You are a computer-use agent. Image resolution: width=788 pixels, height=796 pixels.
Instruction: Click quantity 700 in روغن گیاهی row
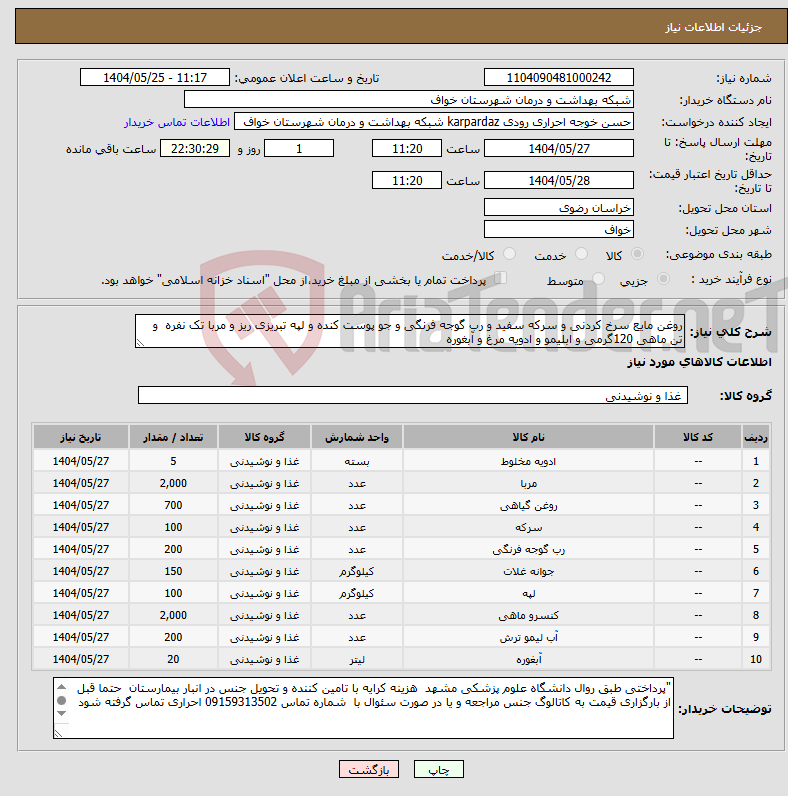click(x=173, y=506)
